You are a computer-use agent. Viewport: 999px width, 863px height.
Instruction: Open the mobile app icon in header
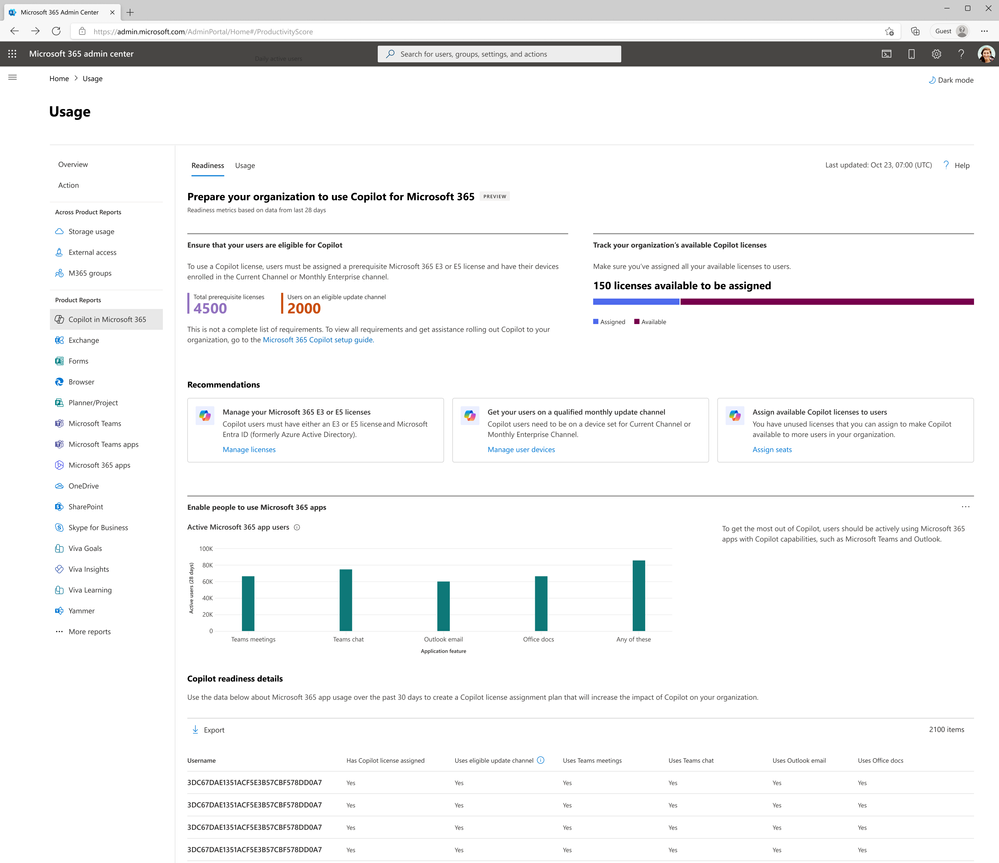click(x=911, y=54)
